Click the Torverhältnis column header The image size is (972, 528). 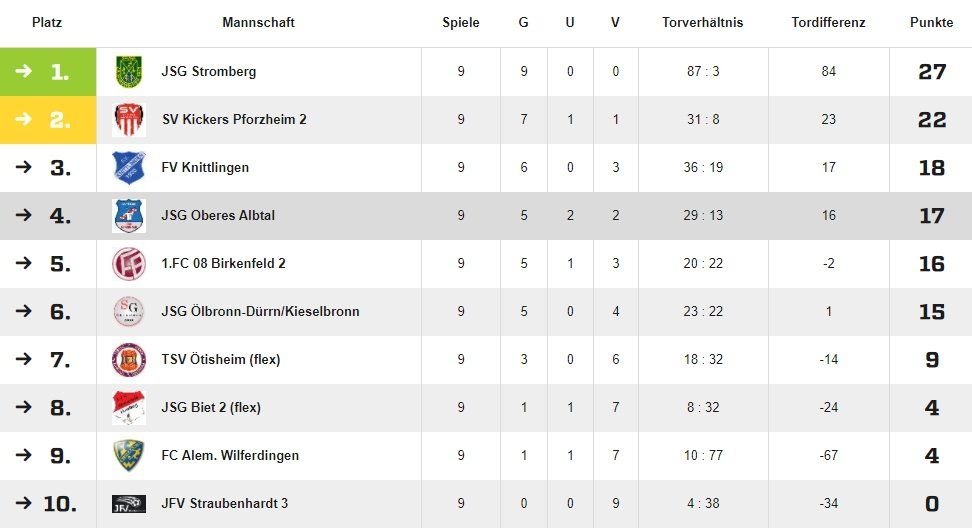click(x=702, y=23)
